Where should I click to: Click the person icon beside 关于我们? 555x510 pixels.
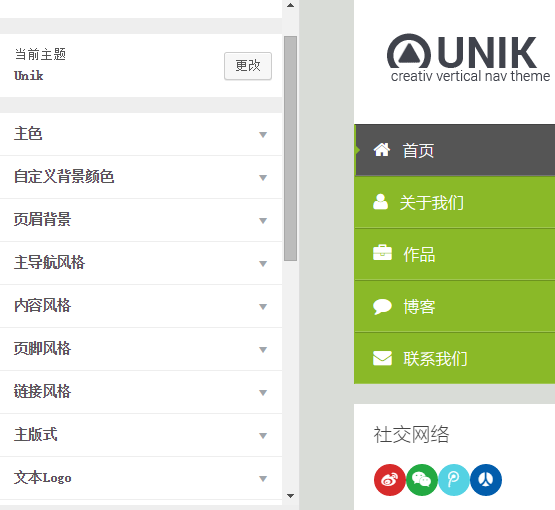point(381,202)
